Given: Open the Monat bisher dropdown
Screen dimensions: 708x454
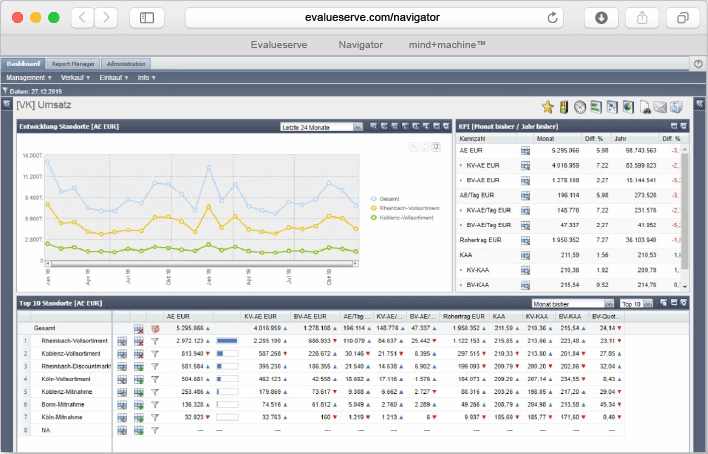Looking at the screenshot, I should coord(573,304).
